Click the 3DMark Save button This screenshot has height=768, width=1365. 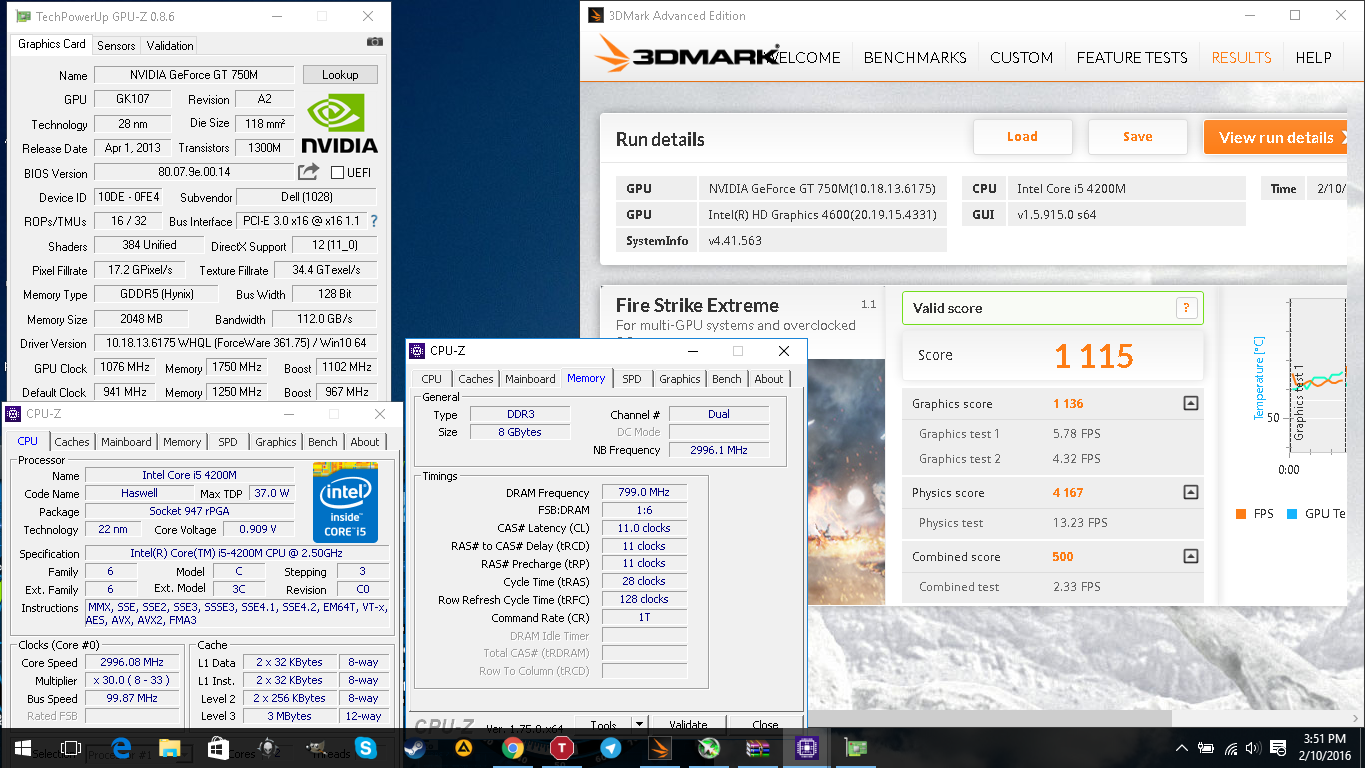pyautogui.click(x=1137, y=137)
